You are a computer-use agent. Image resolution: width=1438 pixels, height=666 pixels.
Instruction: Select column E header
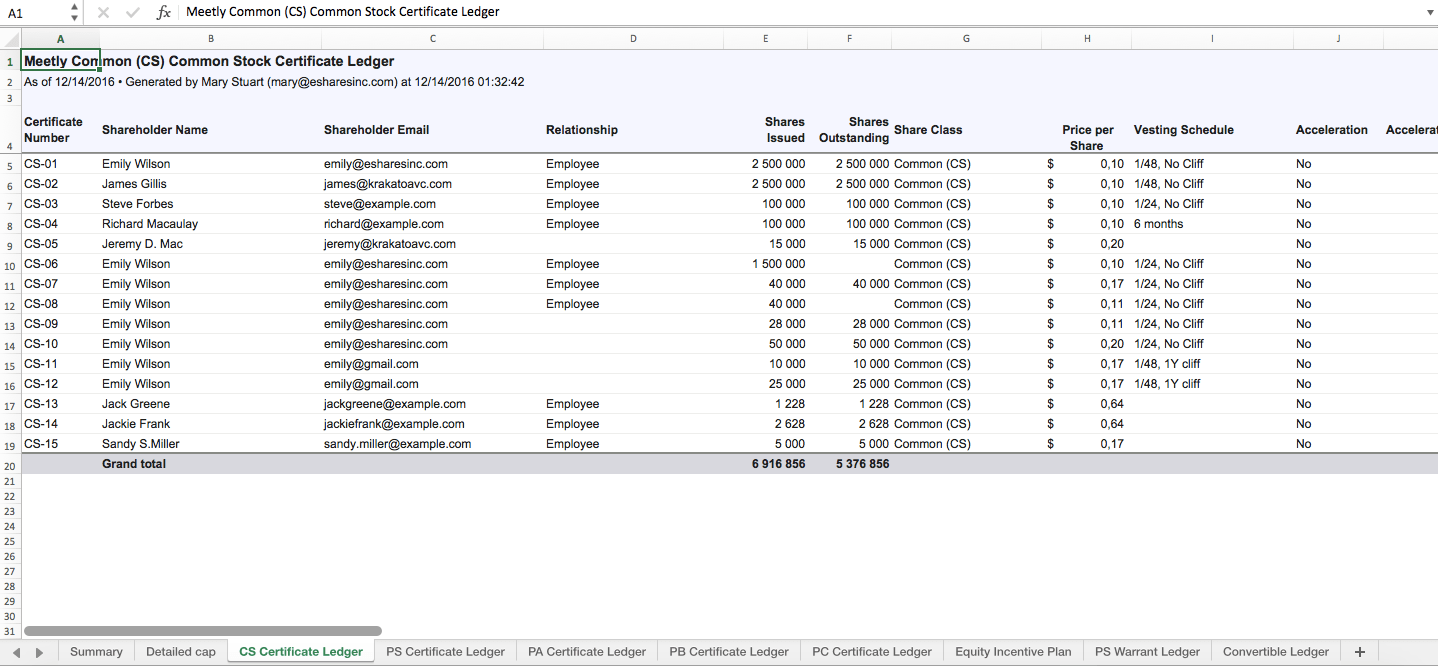tap(766, 39)
